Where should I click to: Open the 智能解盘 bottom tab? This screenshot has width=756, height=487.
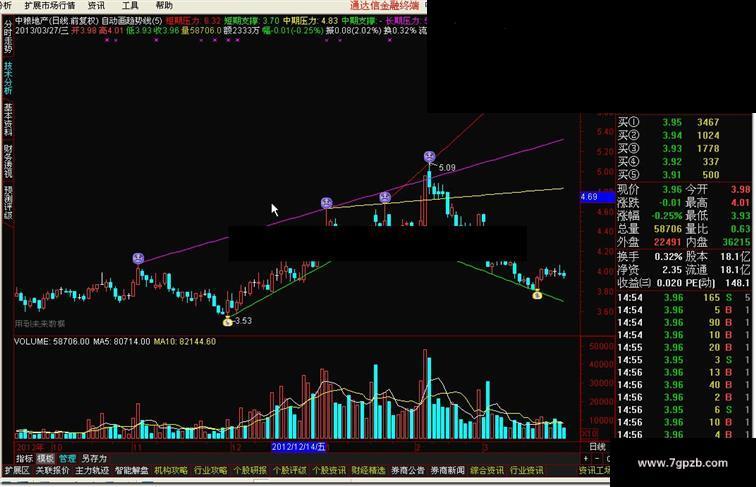point(131,470)
